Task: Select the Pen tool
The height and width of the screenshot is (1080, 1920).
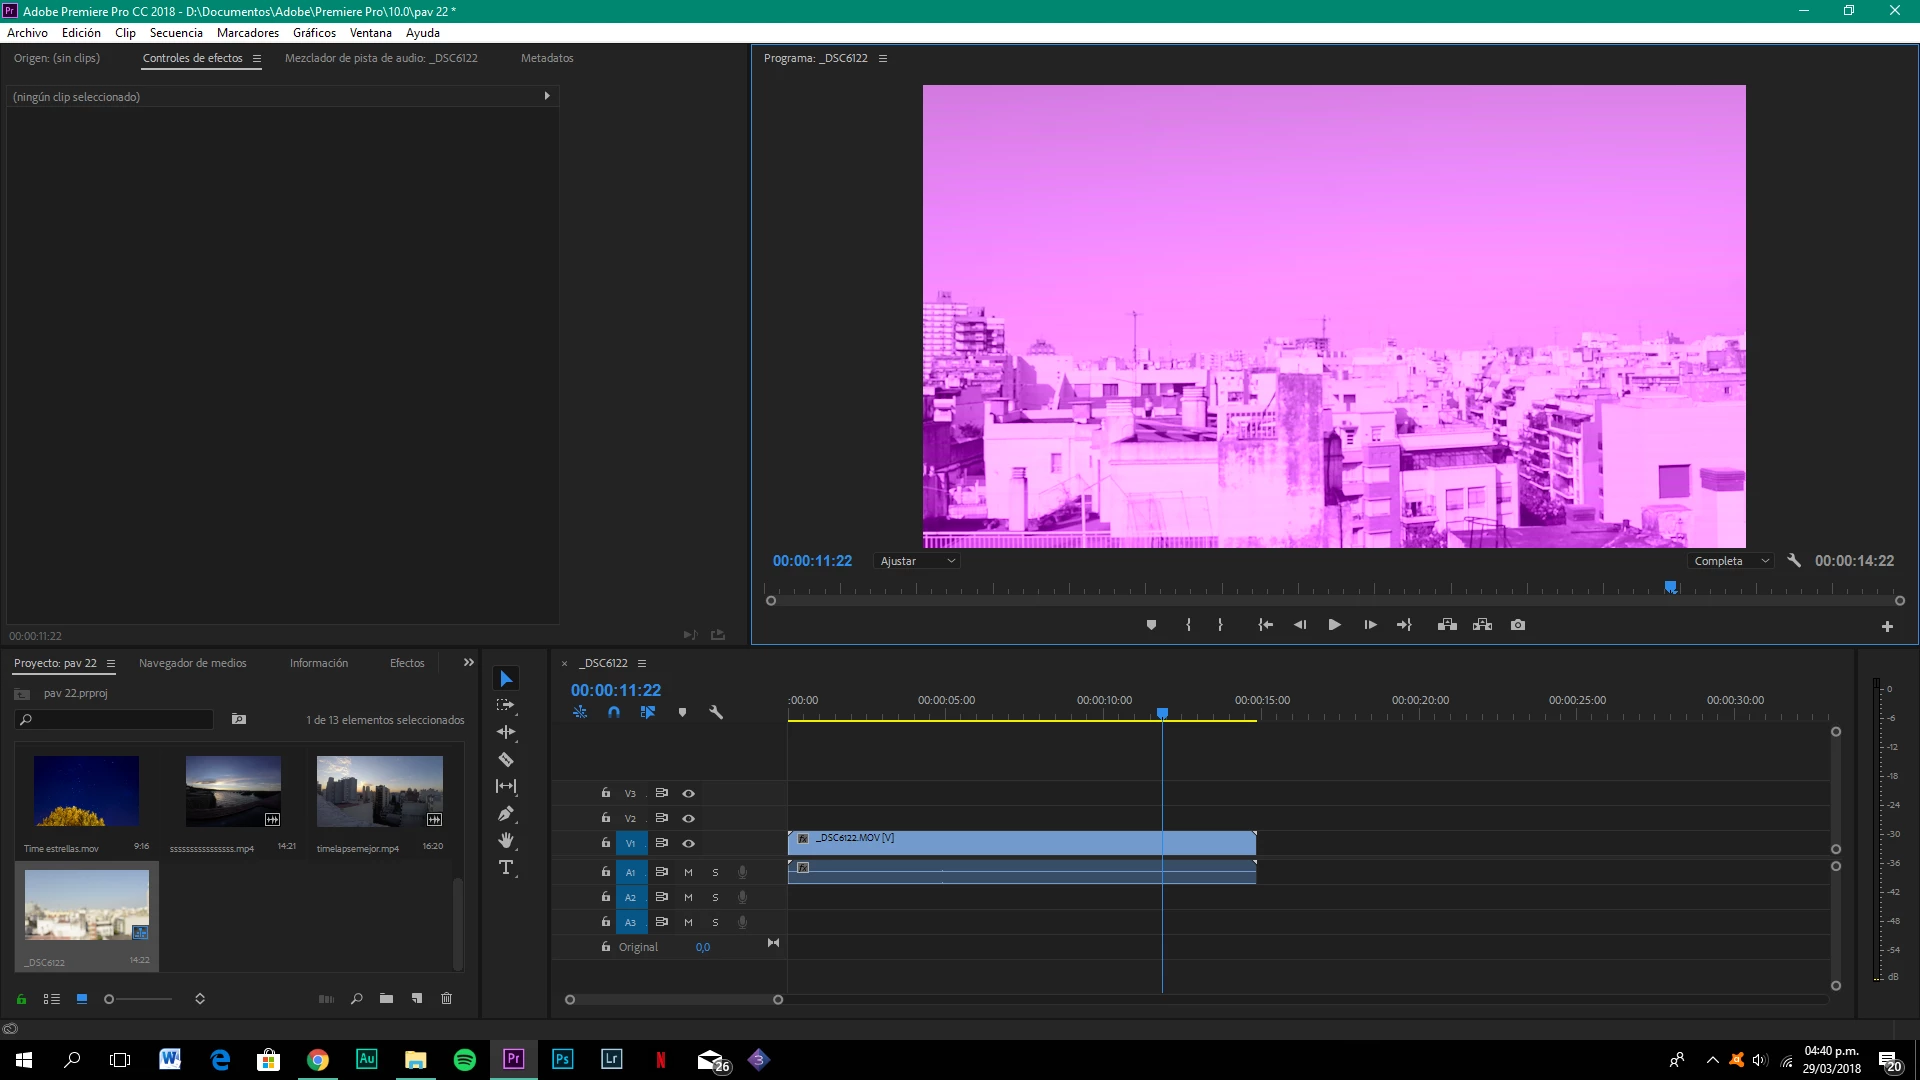Action: coord(506,814)
